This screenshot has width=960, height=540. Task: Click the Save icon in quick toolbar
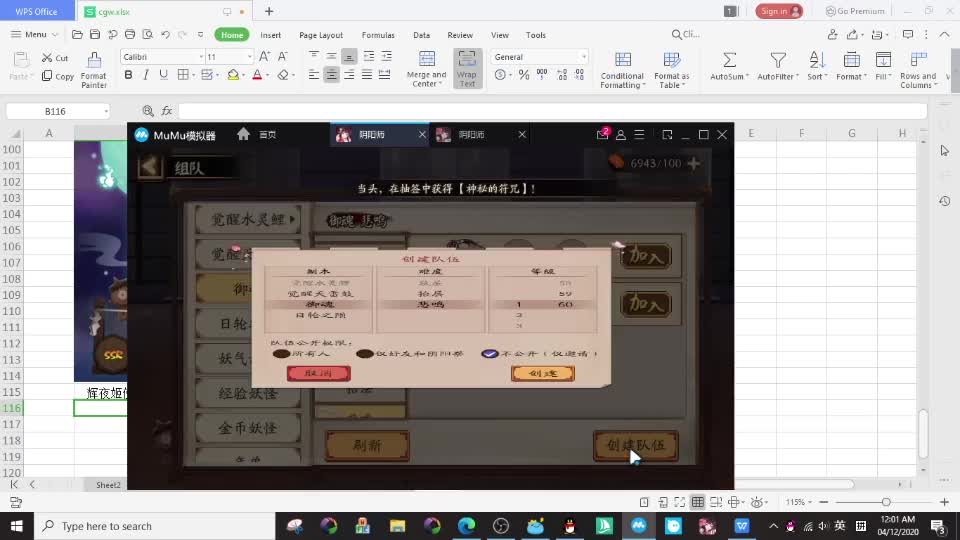95,35
